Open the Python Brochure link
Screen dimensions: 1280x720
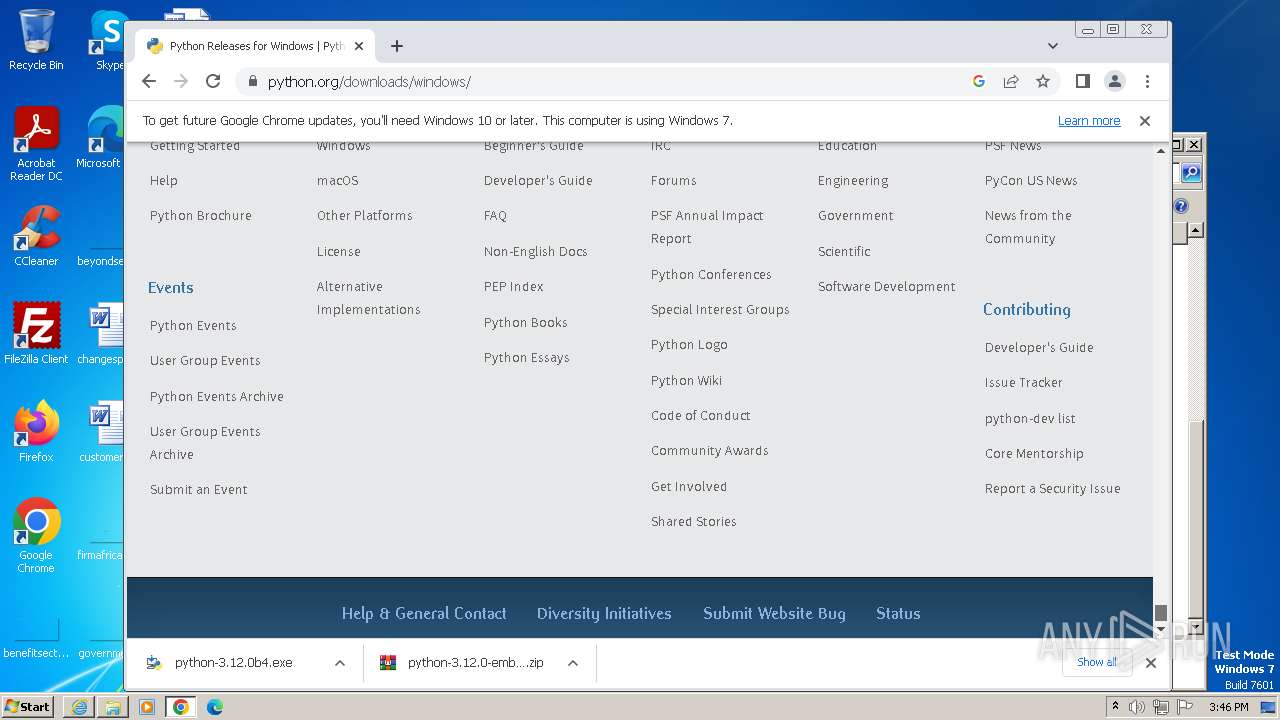[x=201, y=216]
